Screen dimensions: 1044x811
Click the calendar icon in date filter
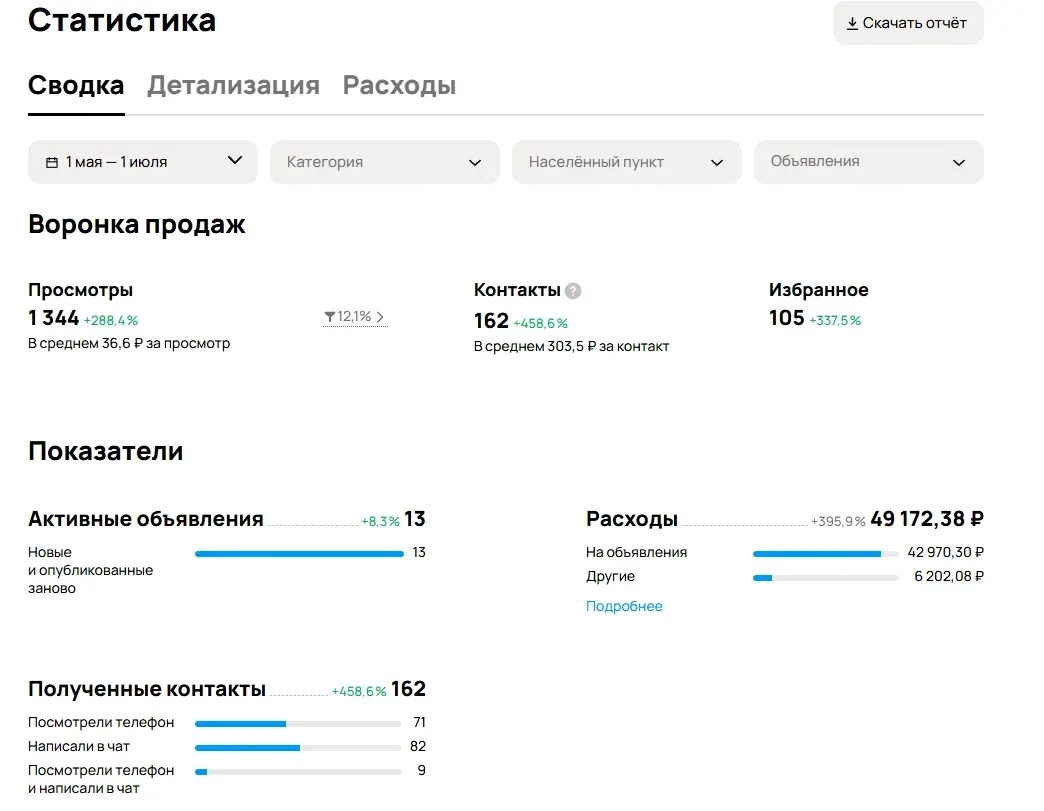click(x=52, y=162)
